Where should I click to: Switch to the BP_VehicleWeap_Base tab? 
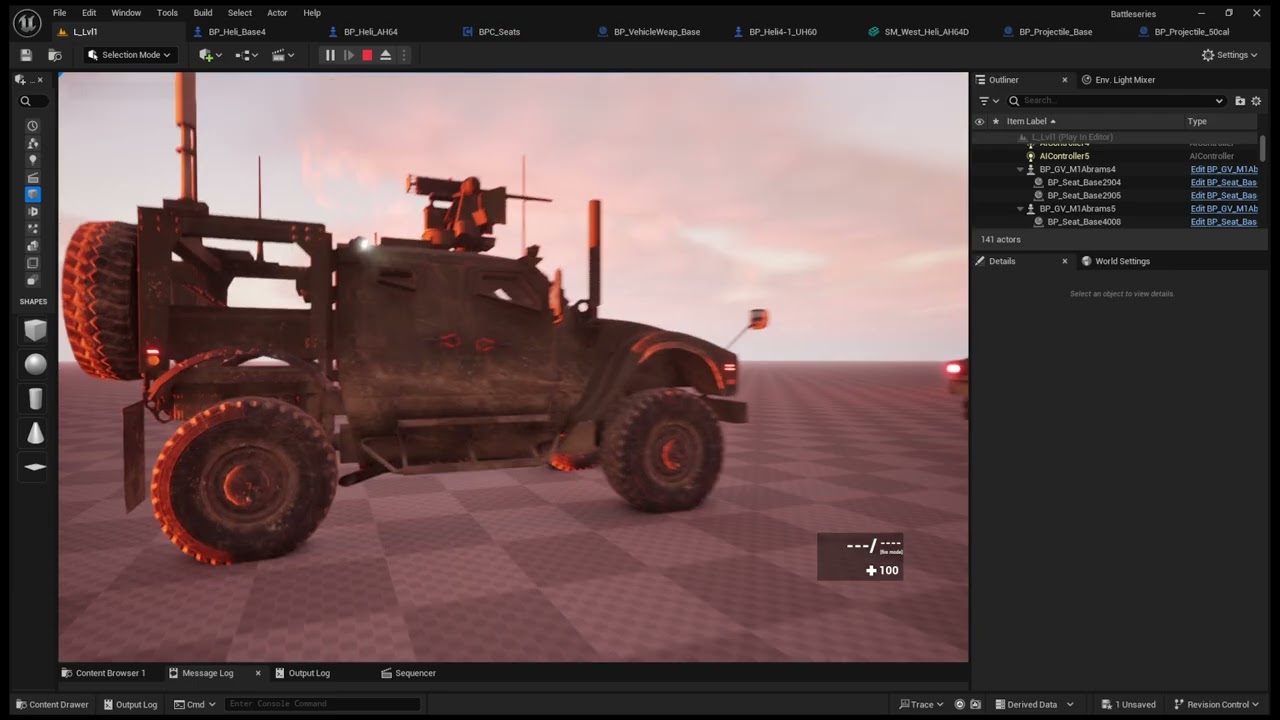pyautogui.click(x=657, y=32)
